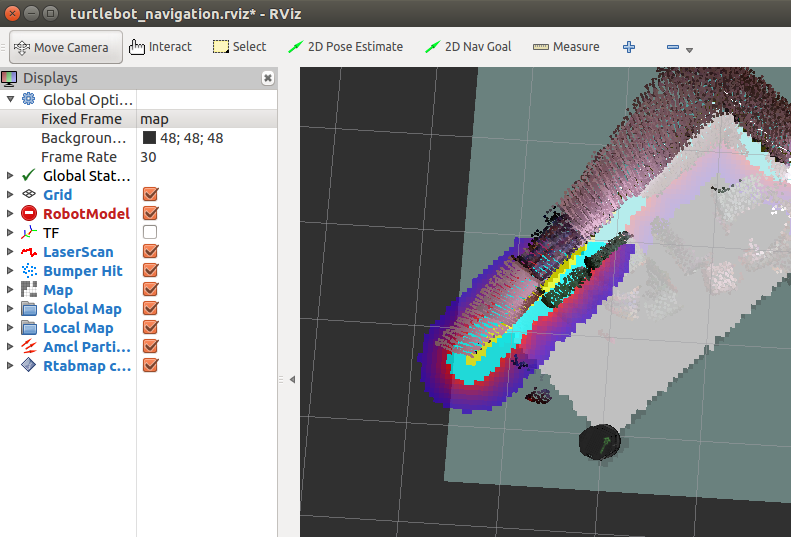Select the Bumper Hit display entry
Image resolution: width=791 pixels, height=537 pixels.
coord(83,271)
